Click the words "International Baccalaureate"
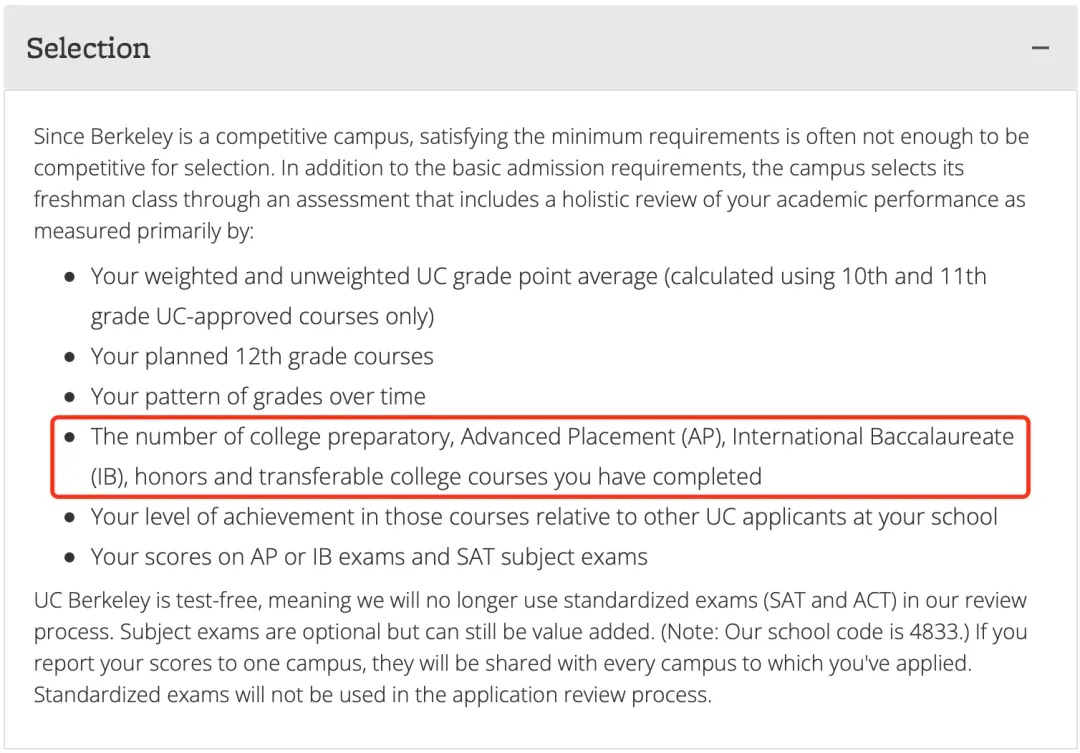 pos(873,437)
